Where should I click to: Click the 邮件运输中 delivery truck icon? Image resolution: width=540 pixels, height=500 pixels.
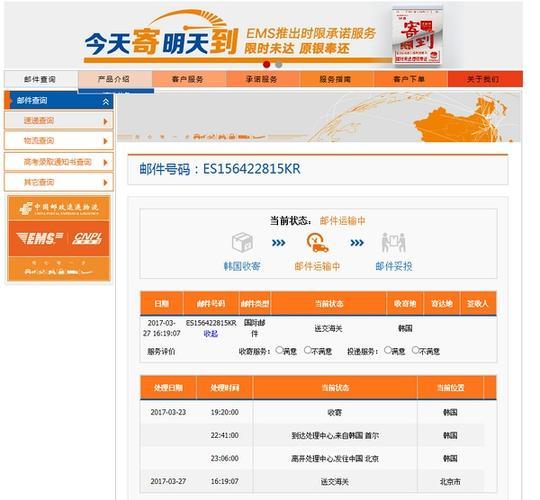click(x=317, y=242)
